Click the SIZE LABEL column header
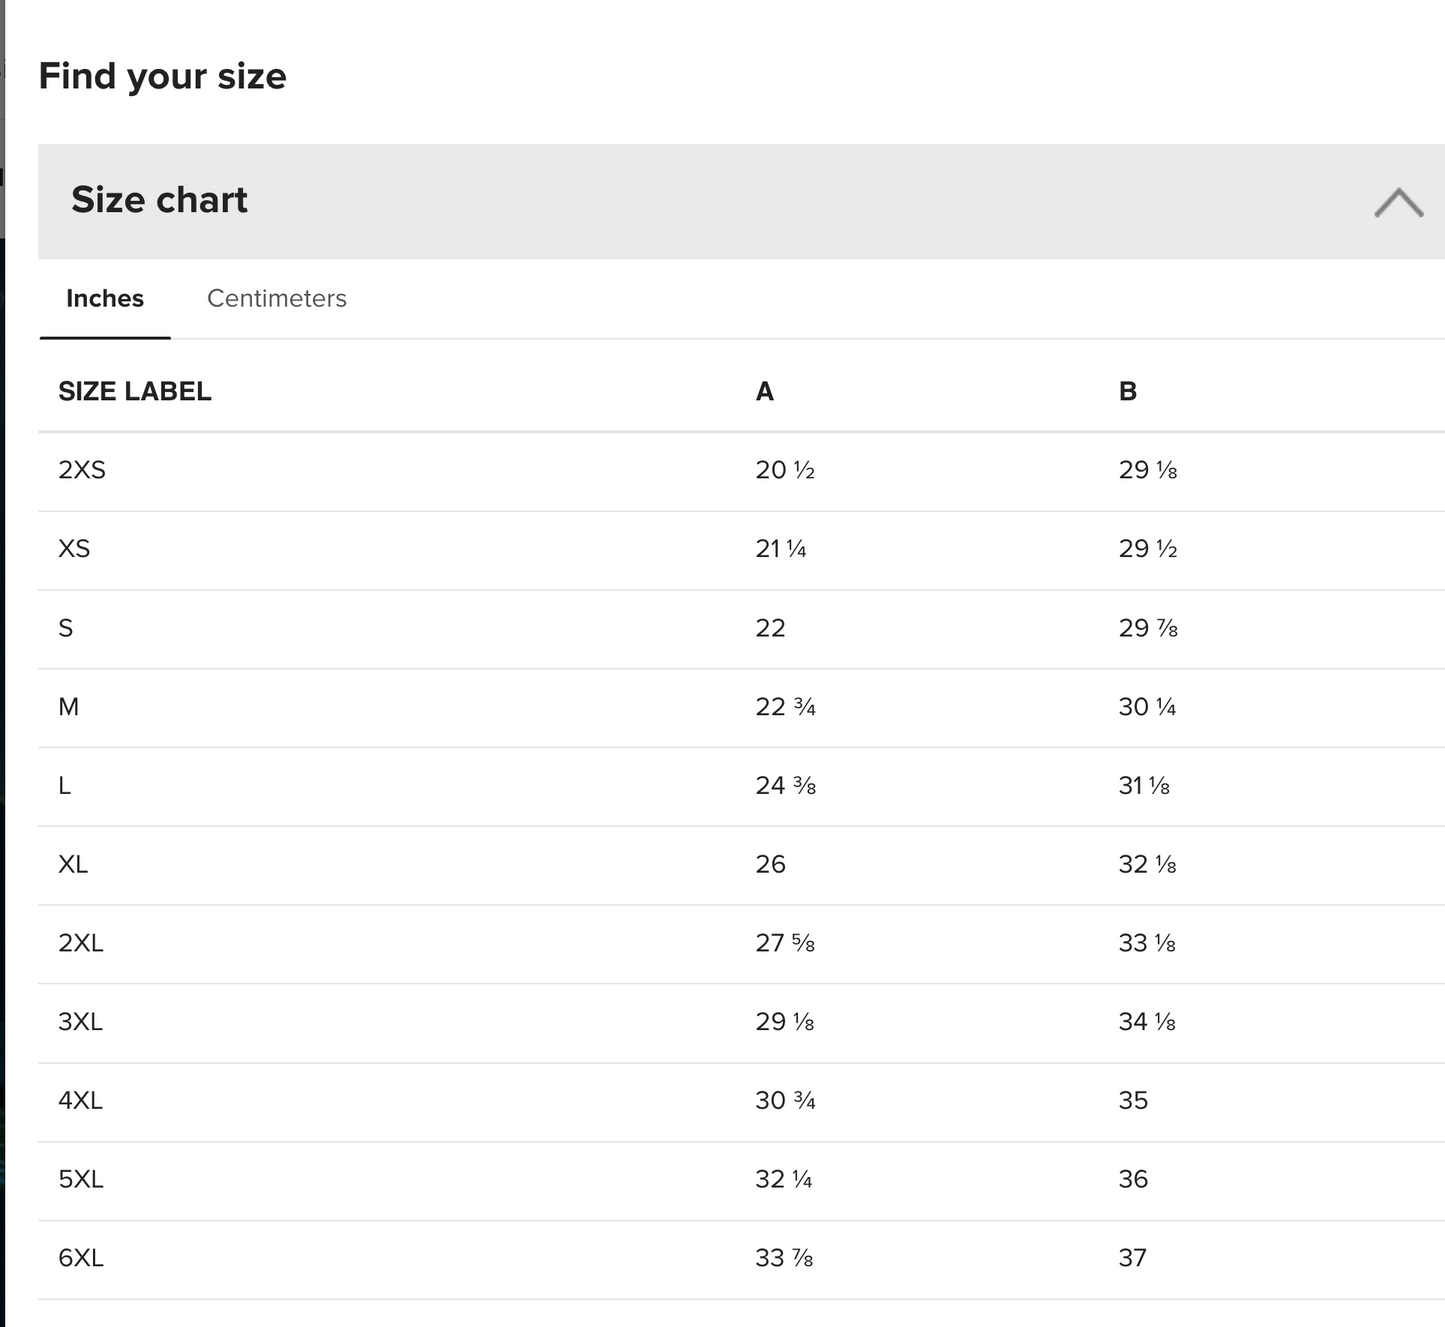Viewport: 1445px width, 1327px height. tap(135, 391)
